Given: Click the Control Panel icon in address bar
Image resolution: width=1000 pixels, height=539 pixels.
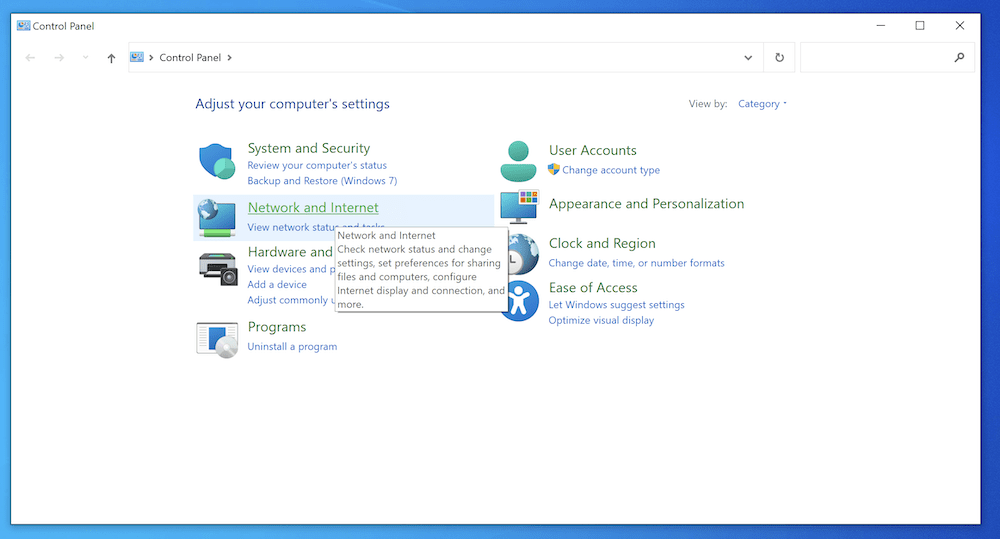Looking at the screenshot, I should 137,57.
